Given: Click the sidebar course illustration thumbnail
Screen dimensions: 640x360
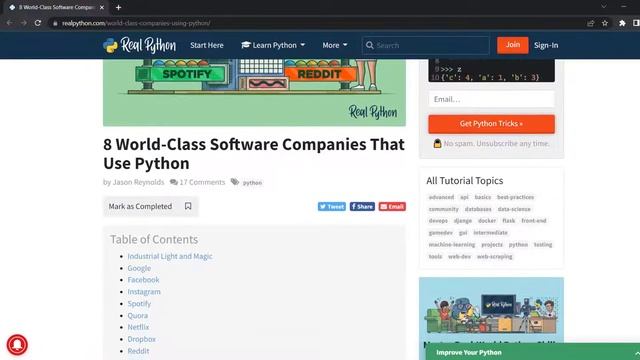Looking at the screenshot, I should (x=491, y=313).
